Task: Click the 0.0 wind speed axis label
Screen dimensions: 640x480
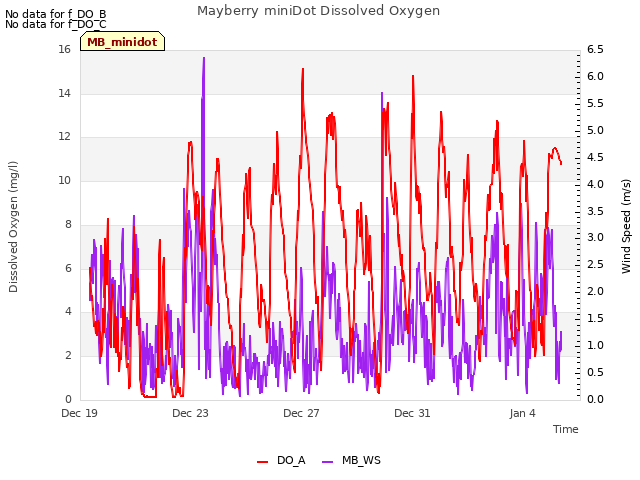Action: pyautogui.click(x=595, y=399)
